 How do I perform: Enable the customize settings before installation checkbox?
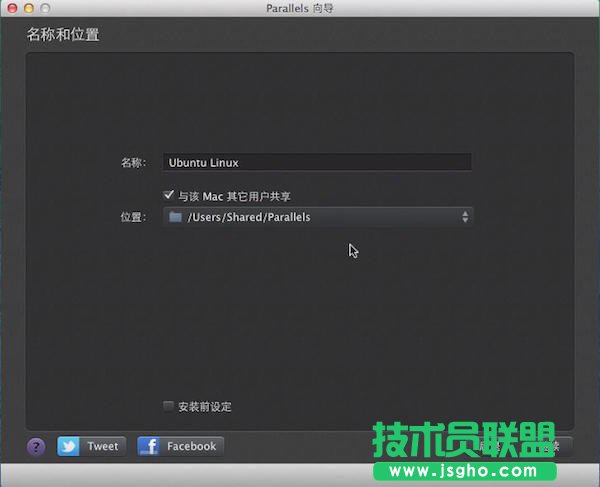pos(168,406)
